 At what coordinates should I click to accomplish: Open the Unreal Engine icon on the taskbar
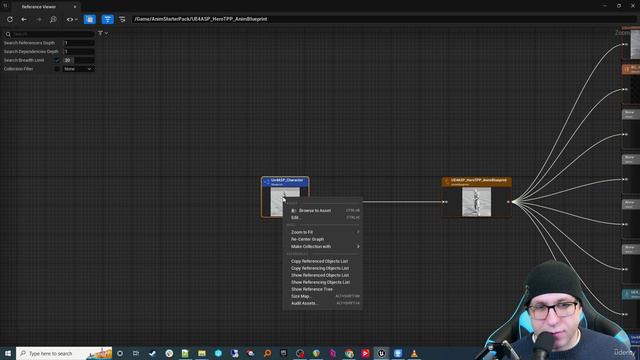click(381, 353)
